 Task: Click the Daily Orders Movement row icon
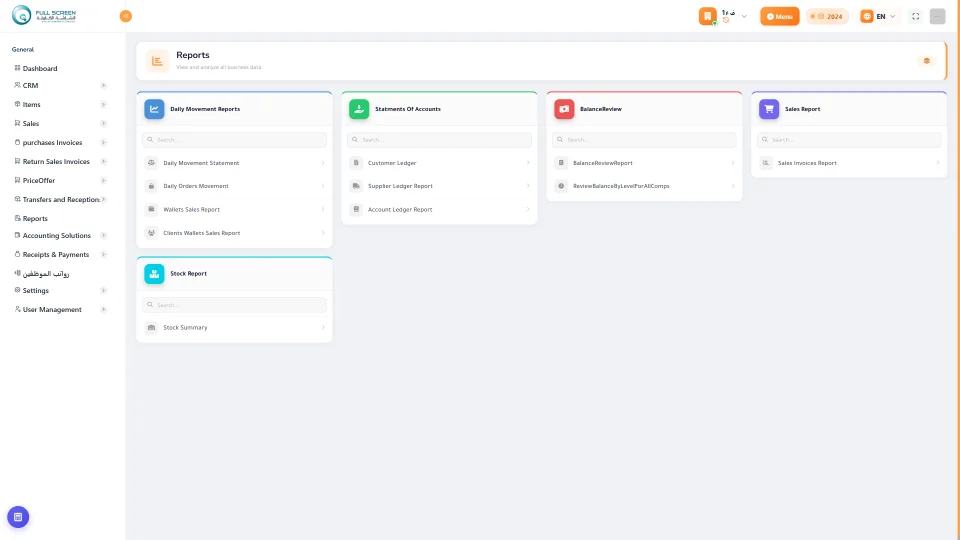tap(151, 186)
